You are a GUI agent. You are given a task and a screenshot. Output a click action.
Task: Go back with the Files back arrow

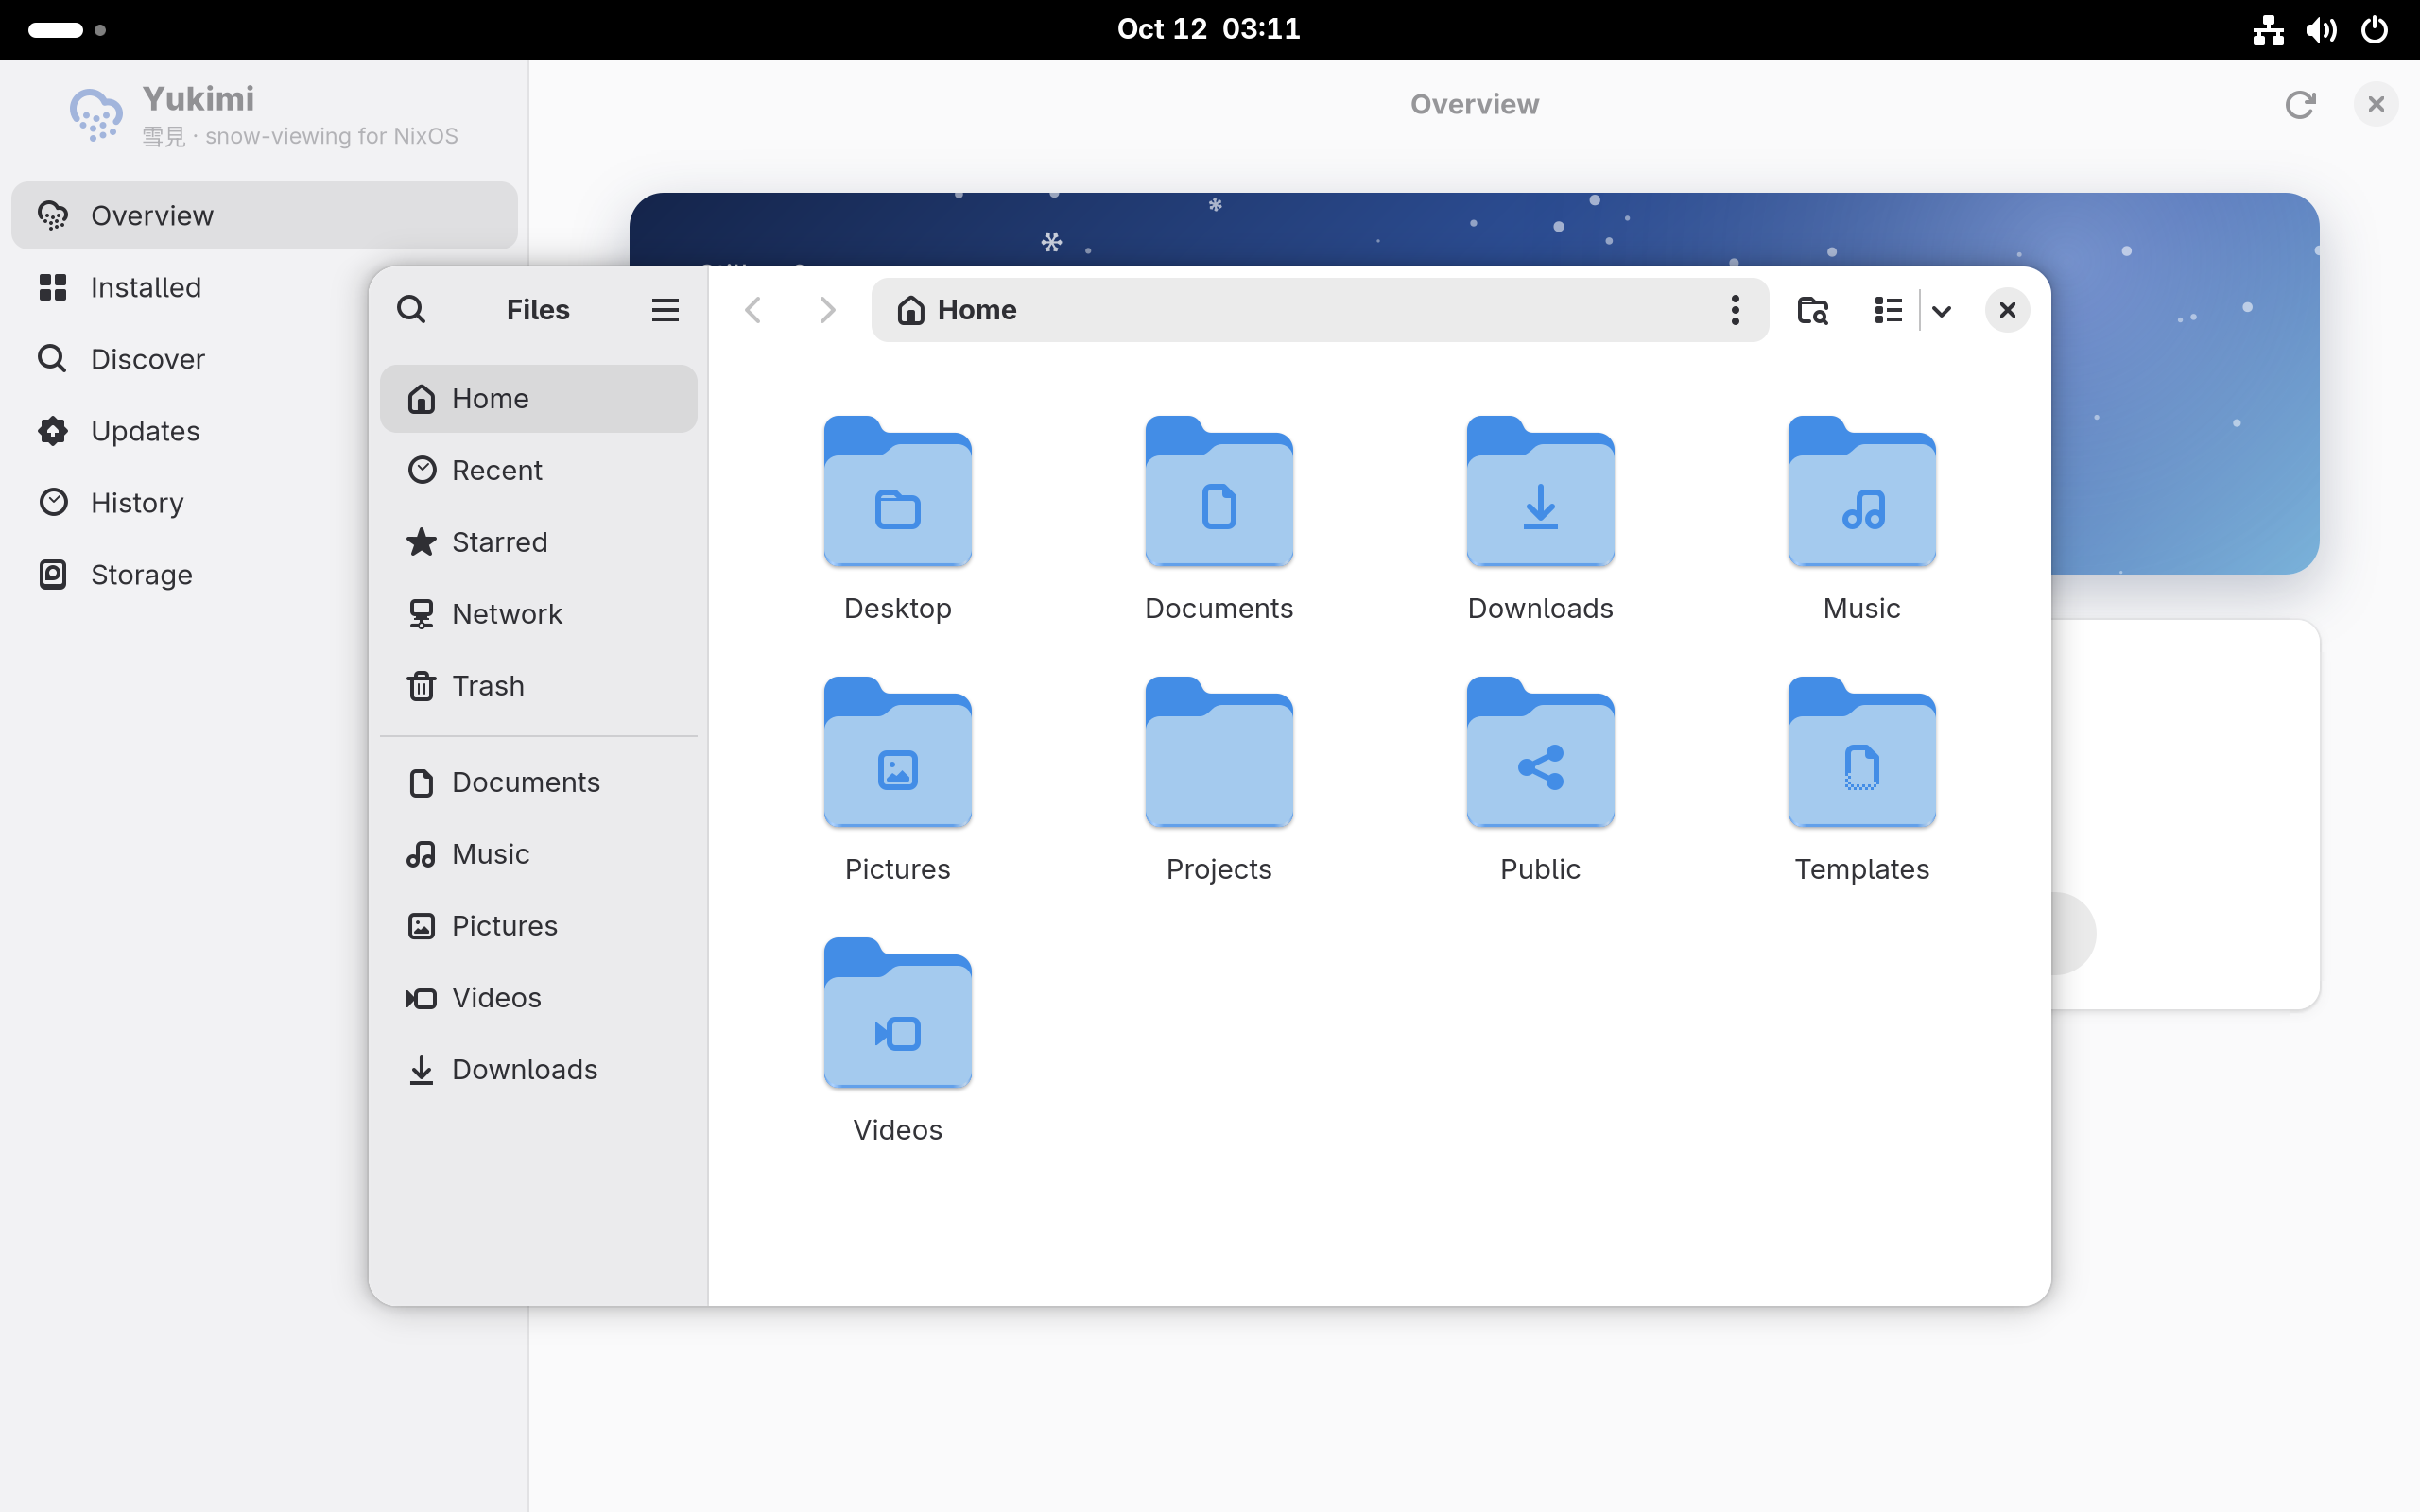(753, 310)
